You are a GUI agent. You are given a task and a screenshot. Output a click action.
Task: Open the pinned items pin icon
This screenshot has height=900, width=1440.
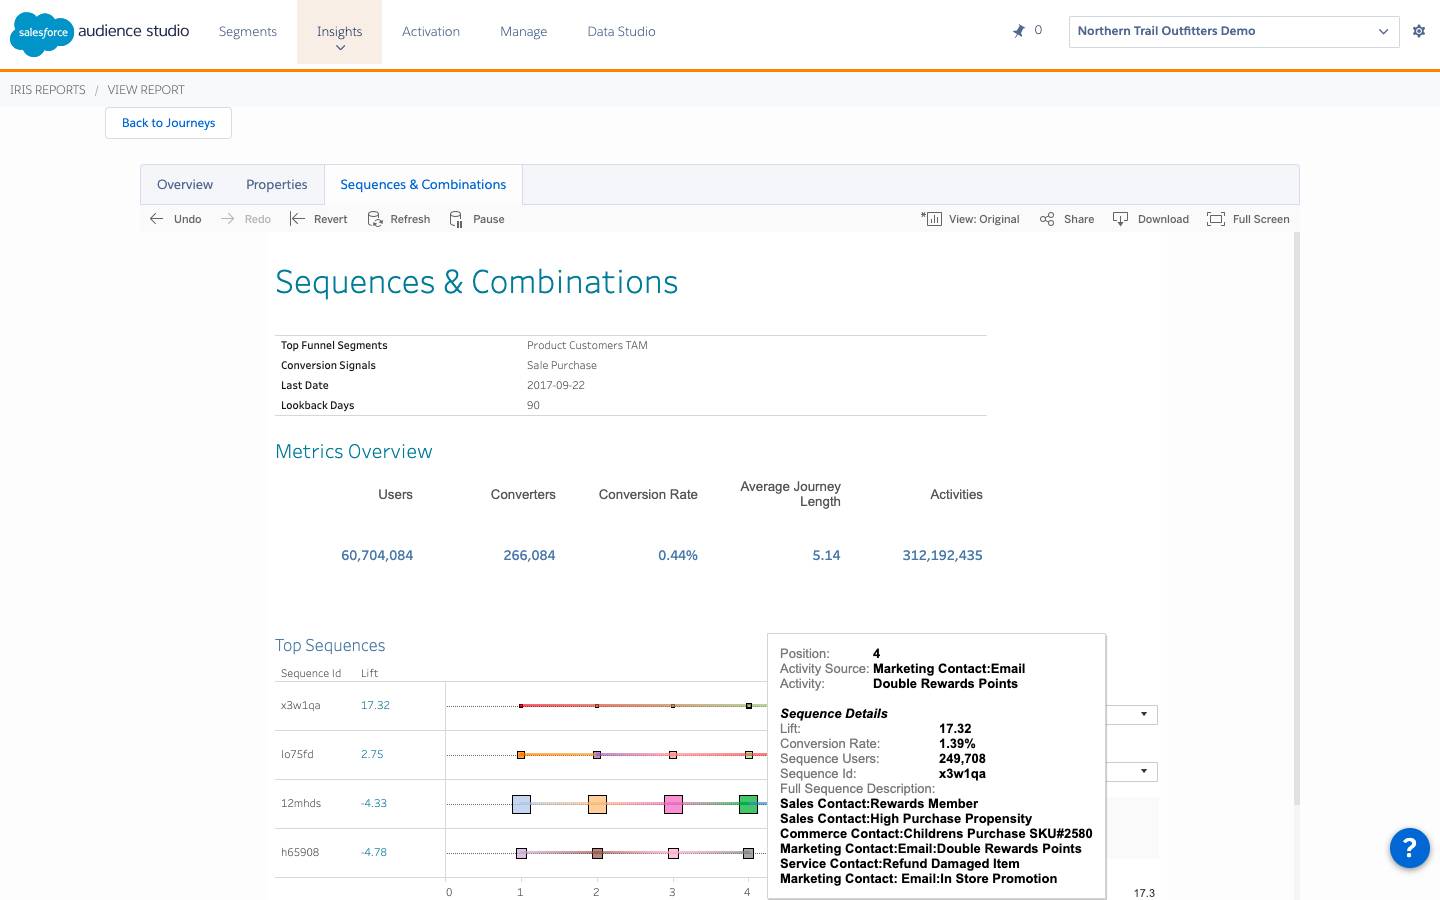[1019, 31]
